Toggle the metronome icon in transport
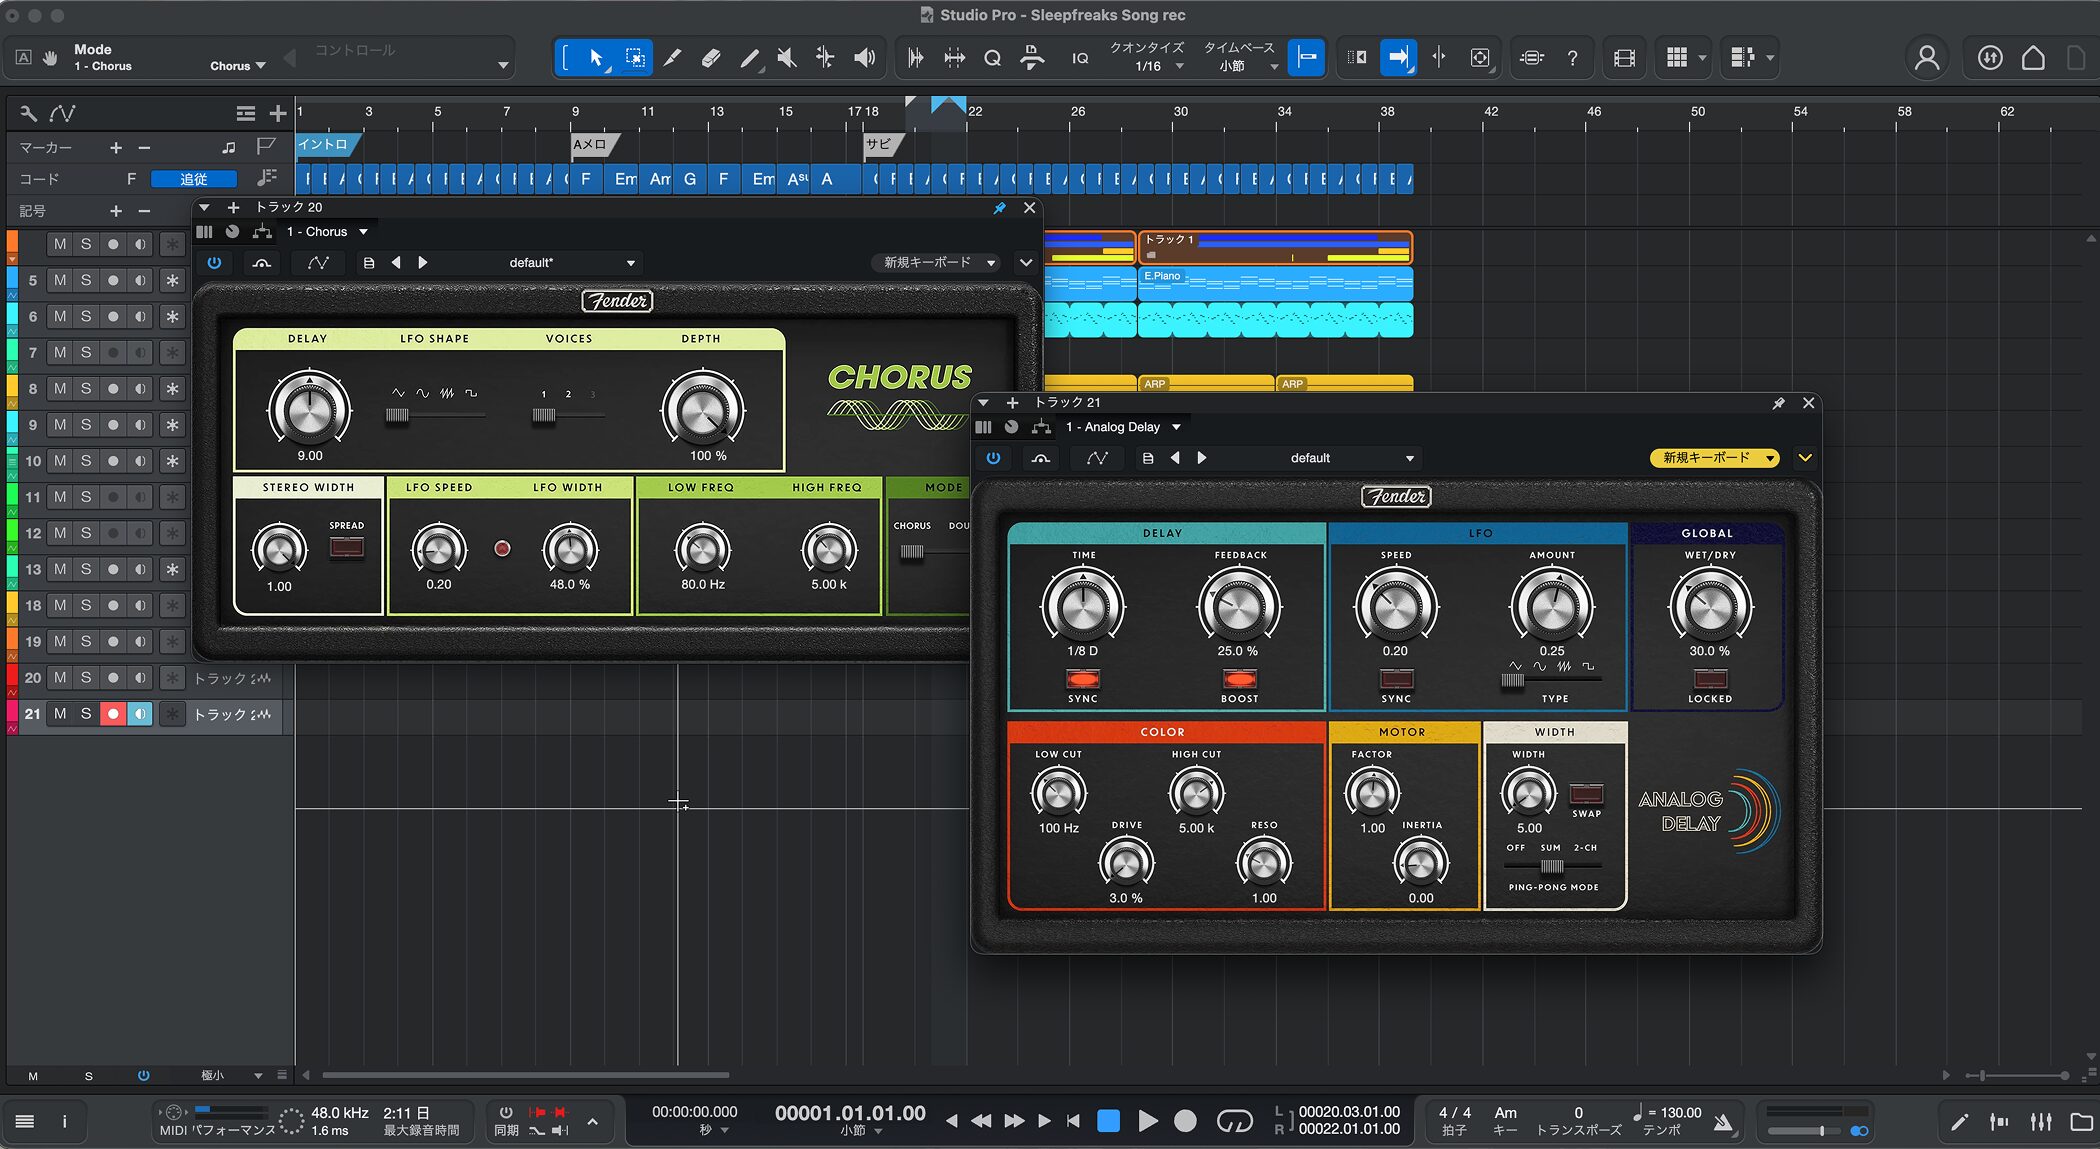The width and height of the screenshot is (2100, 1149). 1722,1122
